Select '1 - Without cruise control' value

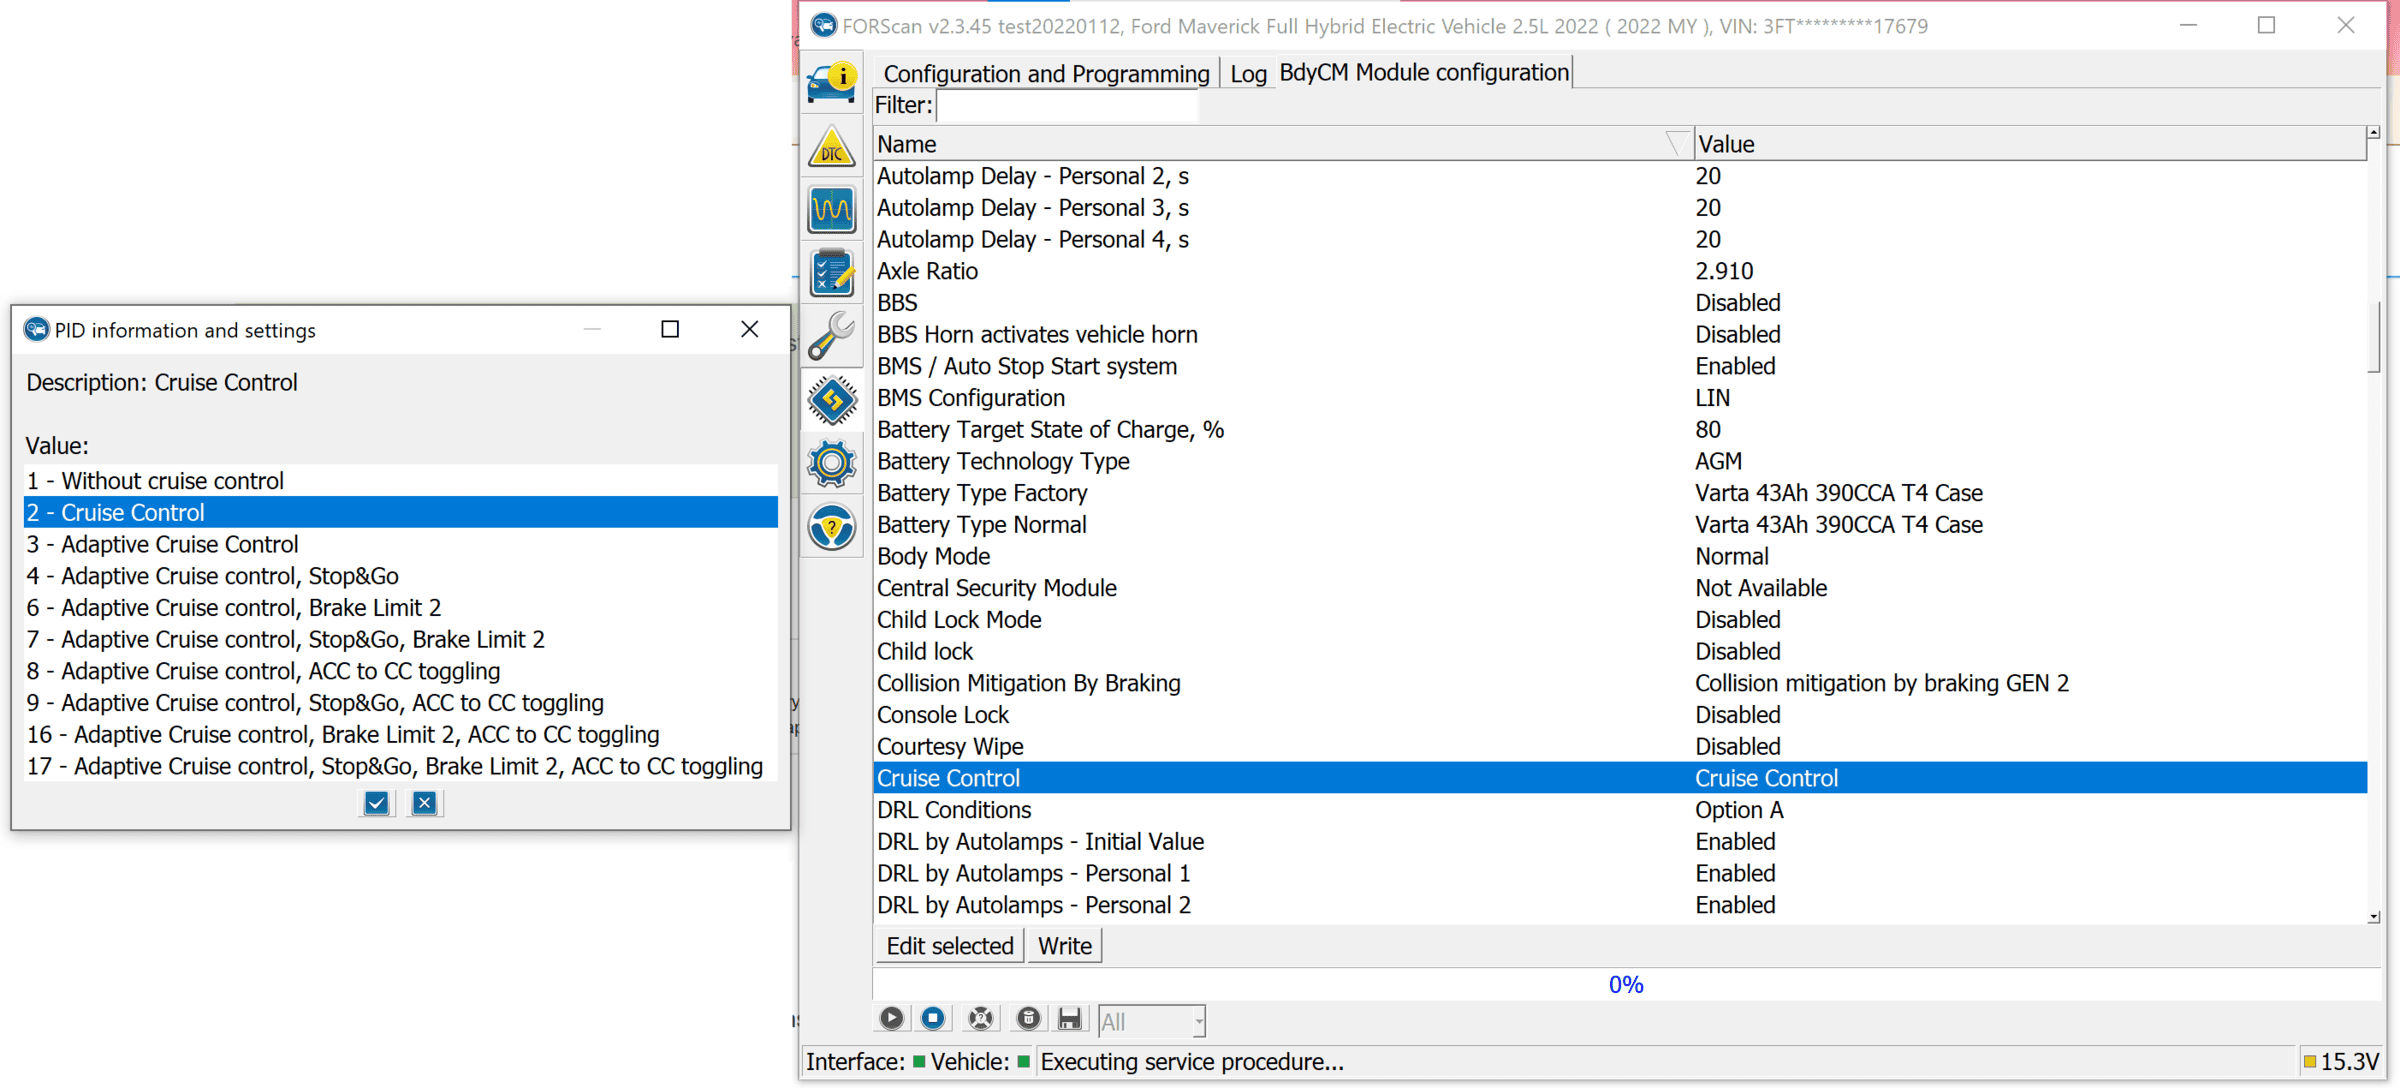(401, 481)
